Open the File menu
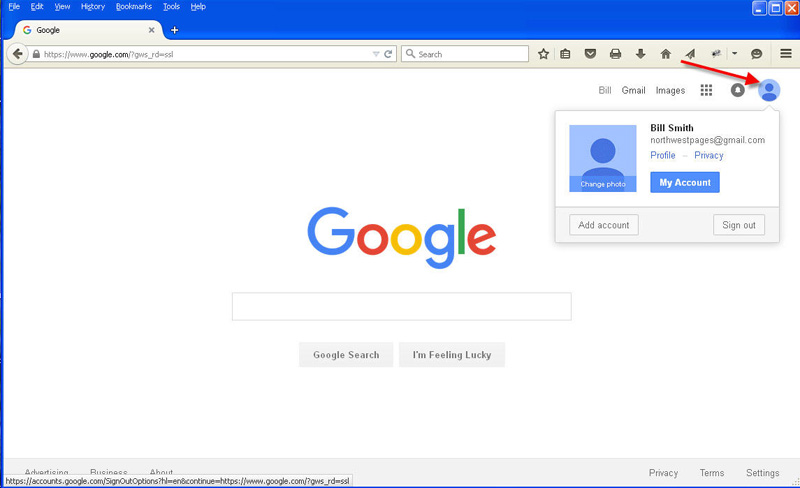The height and width of the screenshot is (488, 800). 14,7
